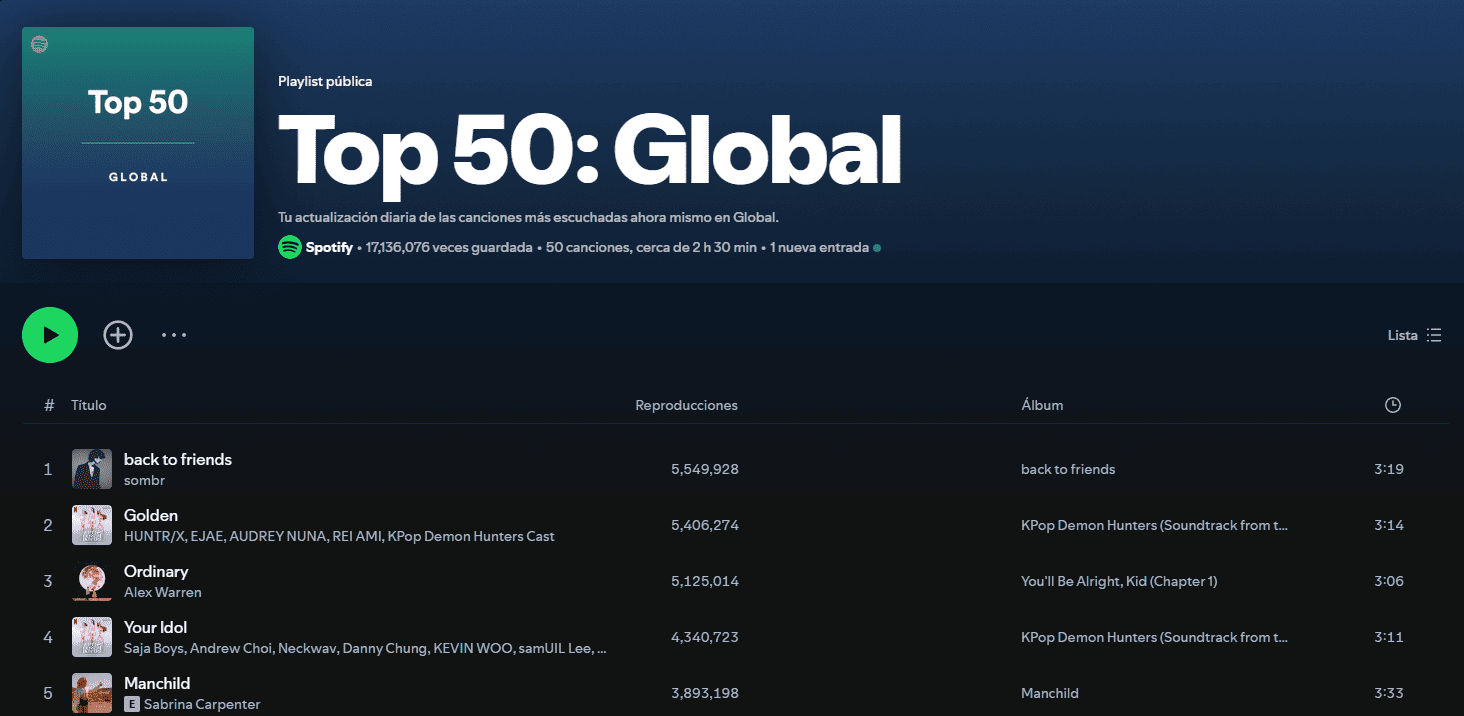Click the Reproducciones column header
This screenshot has height=716, width=1464.
tap(686, 405)
